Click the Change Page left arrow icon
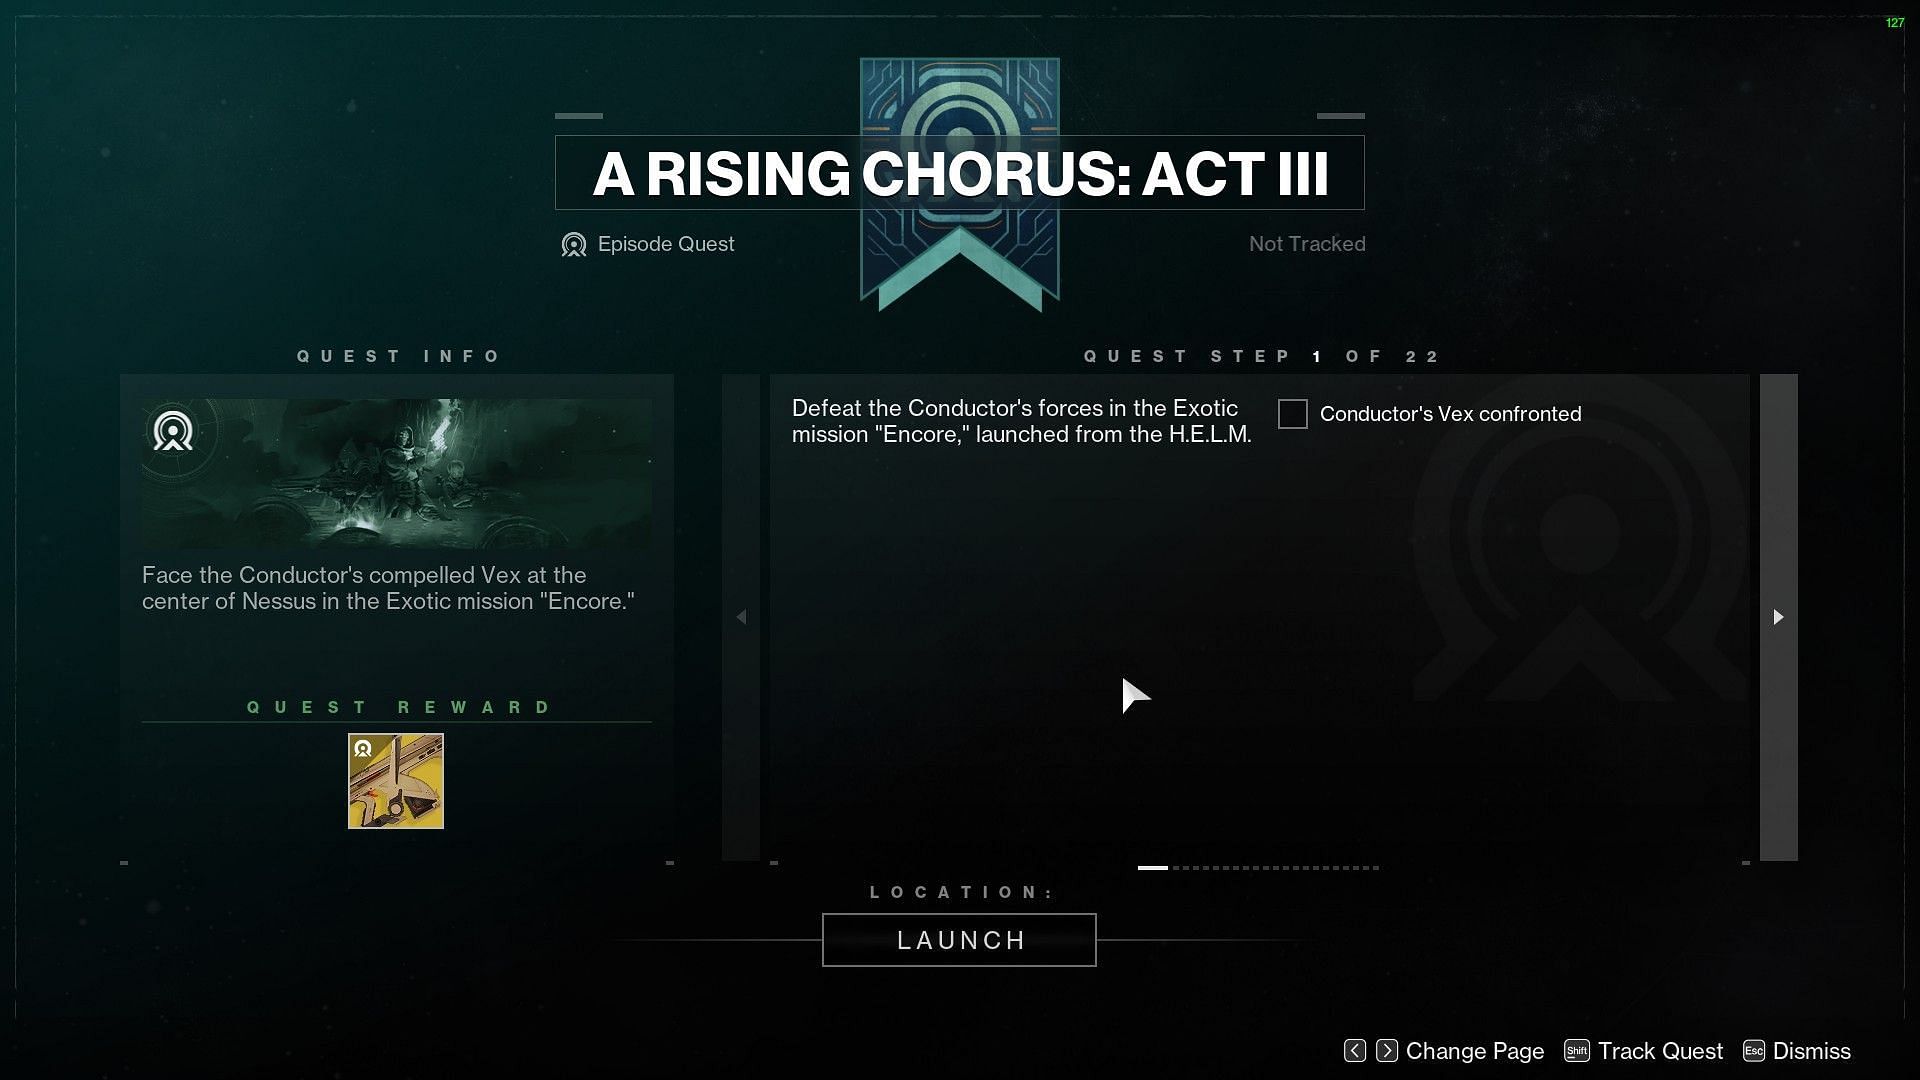The height and width of the screenshot is (1080, 1920). (1354, 1051)
